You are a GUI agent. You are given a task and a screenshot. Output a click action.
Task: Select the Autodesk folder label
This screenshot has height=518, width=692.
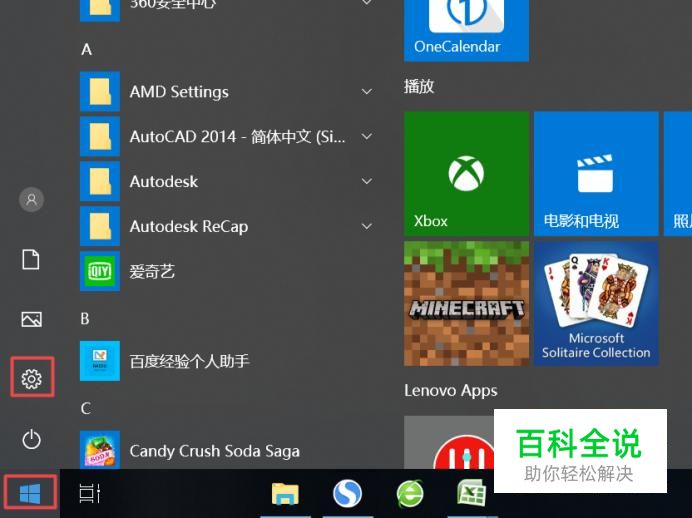164,181
